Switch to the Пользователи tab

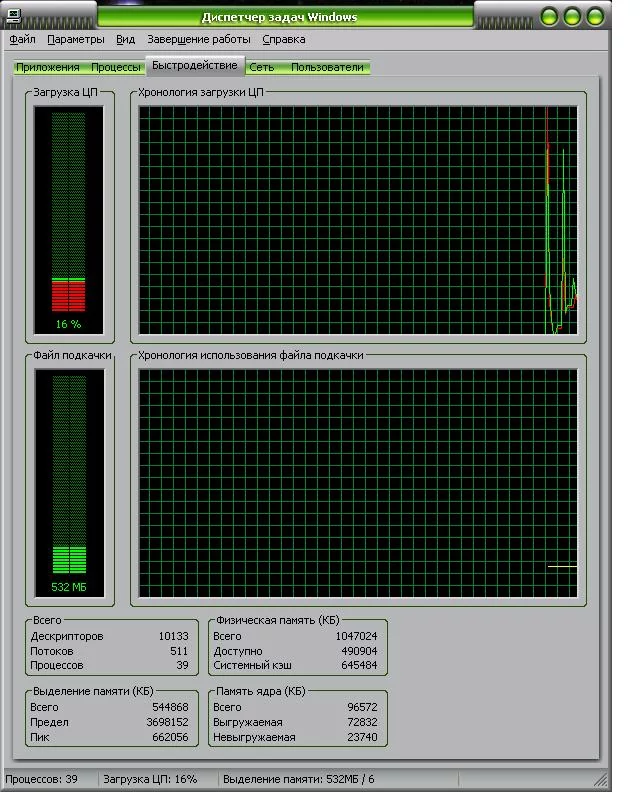(327, 67)
